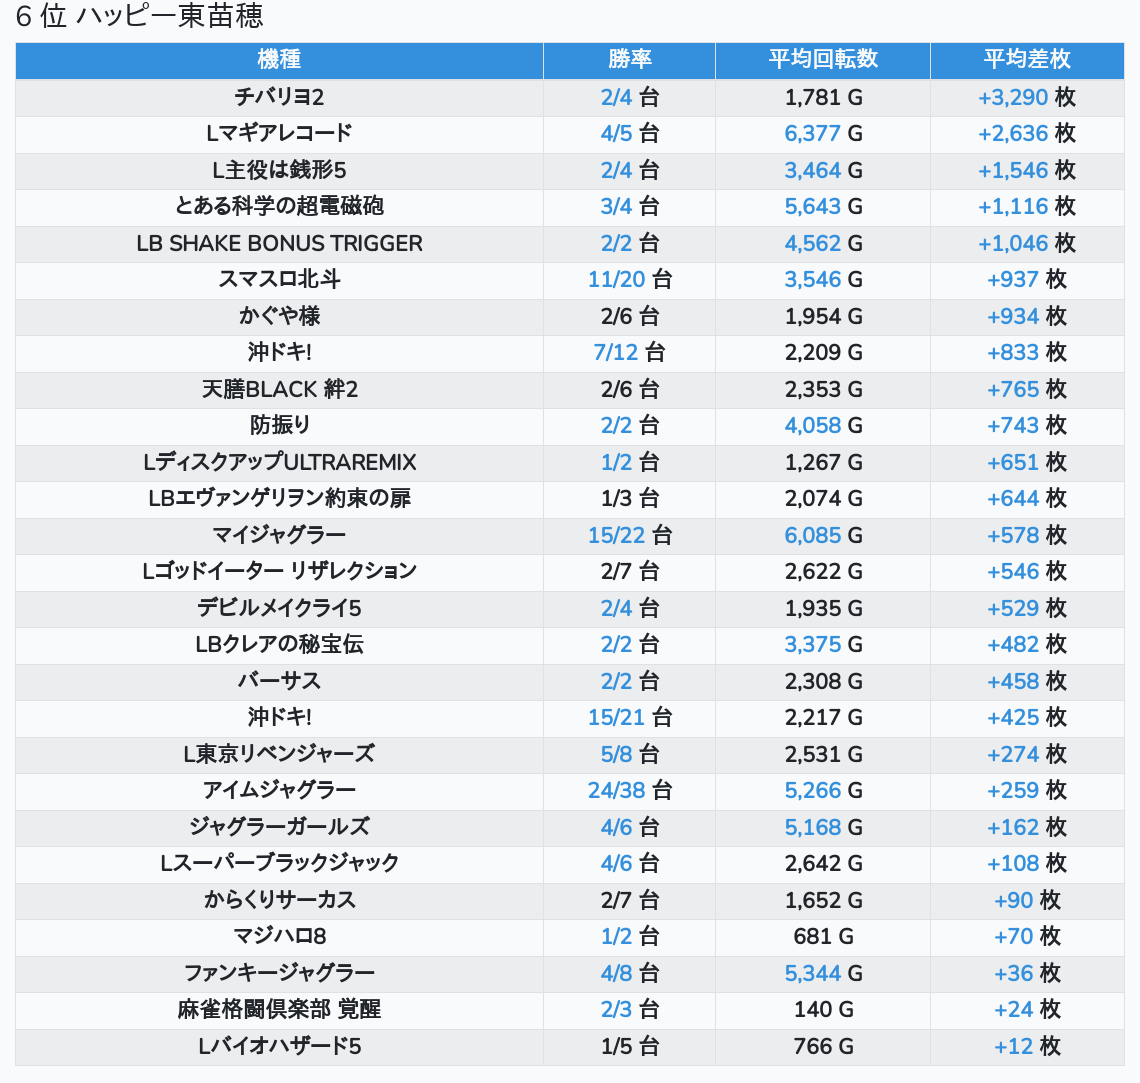Click the 11/20 台 win rate
The image size is (1140, 1083).
(x=629, y=279)
